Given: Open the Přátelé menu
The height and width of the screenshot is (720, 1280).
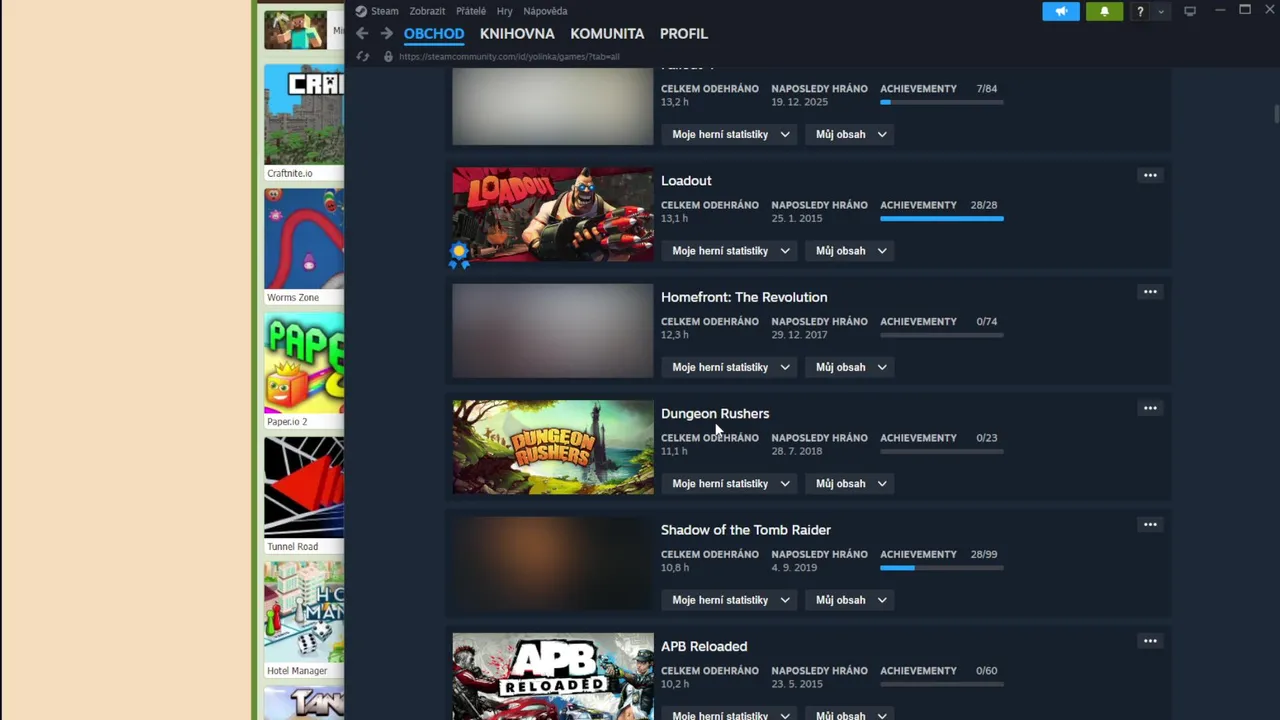Looking at the screenshot, I should point(471,11).
